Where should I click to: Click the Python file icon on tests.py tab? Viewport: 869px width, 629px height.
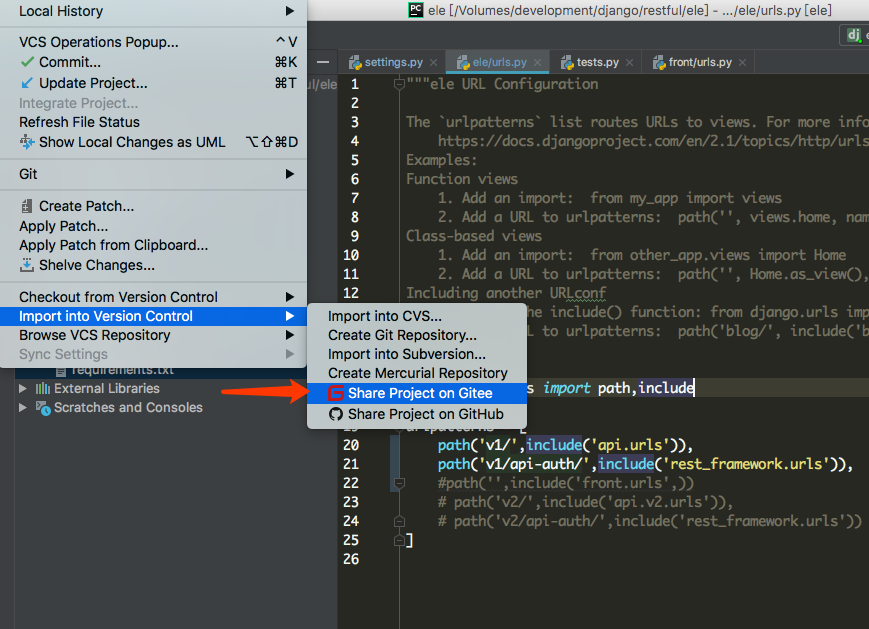(x=566, y=63)
